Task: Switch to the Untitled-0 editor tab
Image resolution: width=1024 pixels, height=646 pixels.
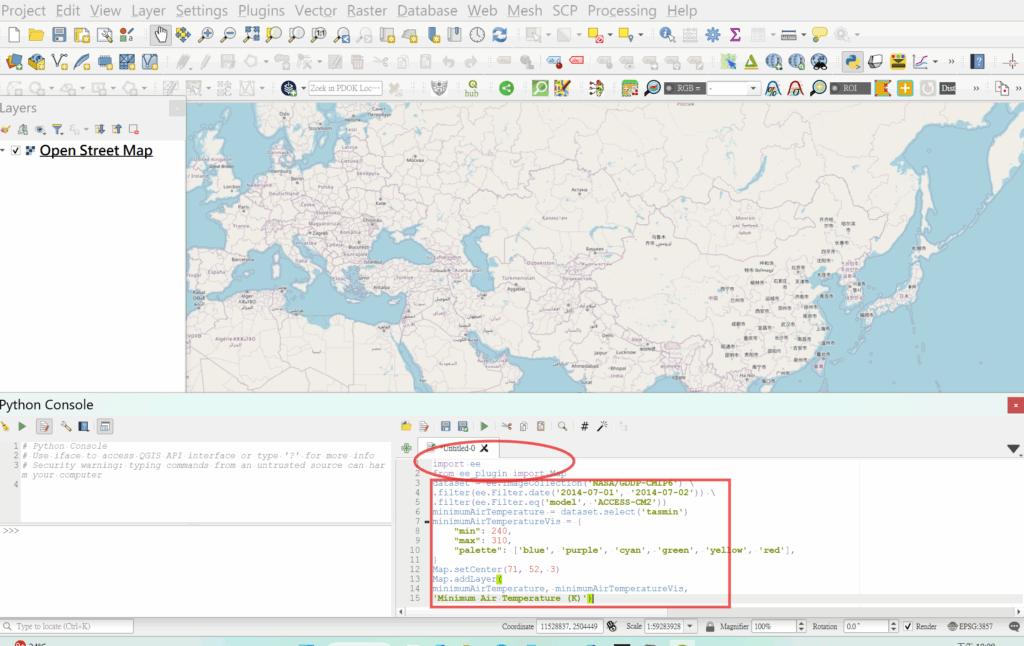Action: click(459, 449)
